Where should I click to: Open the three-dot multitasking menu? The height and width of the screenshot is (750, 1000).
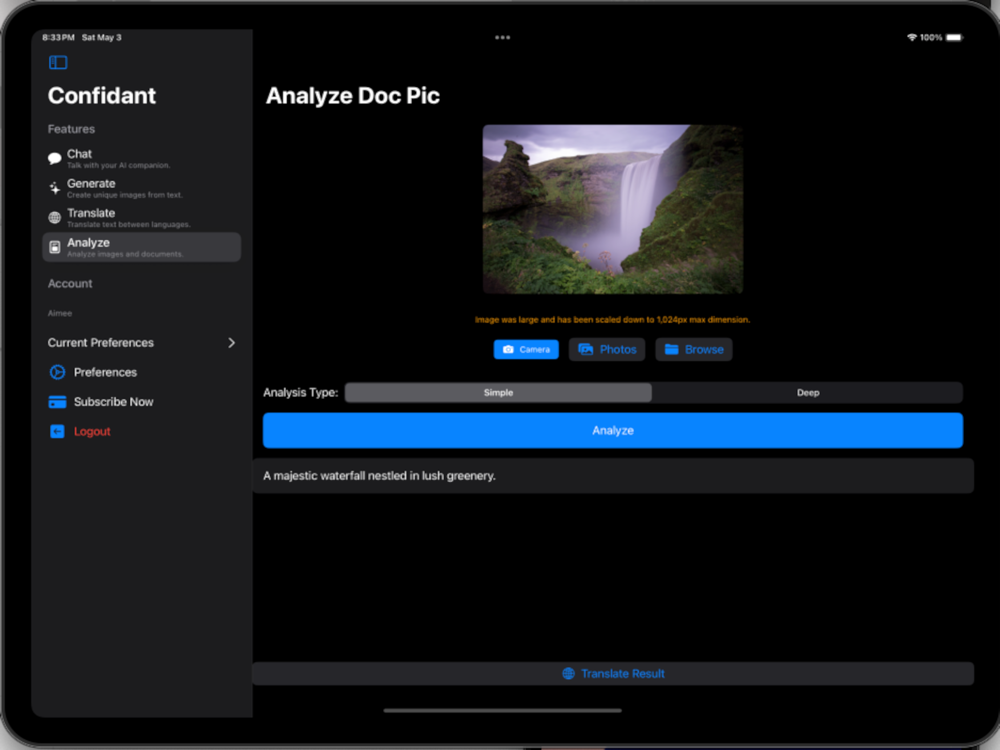(503, 37)
